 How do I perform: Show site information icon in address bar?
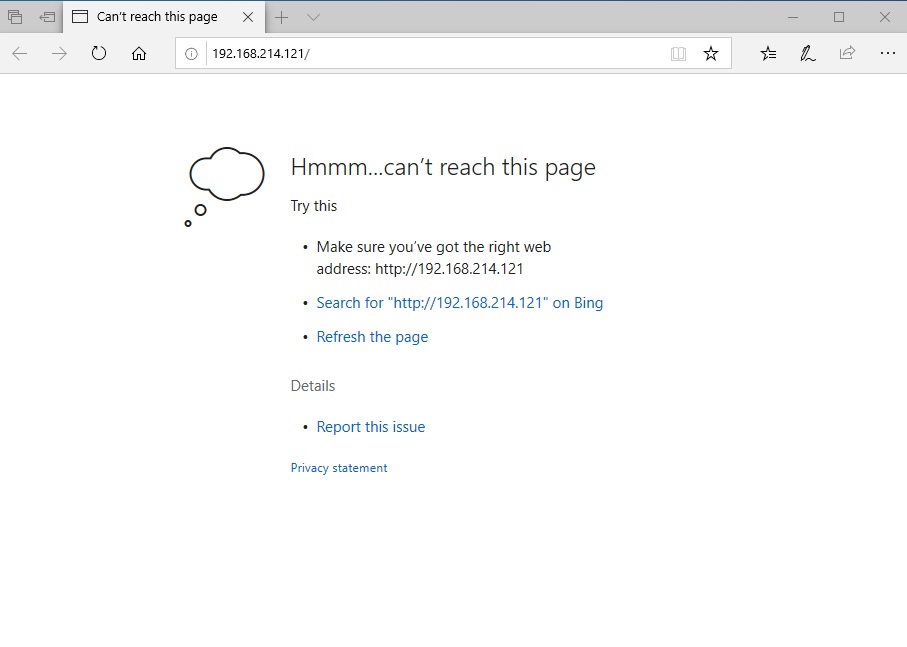[x=191, y=54]
